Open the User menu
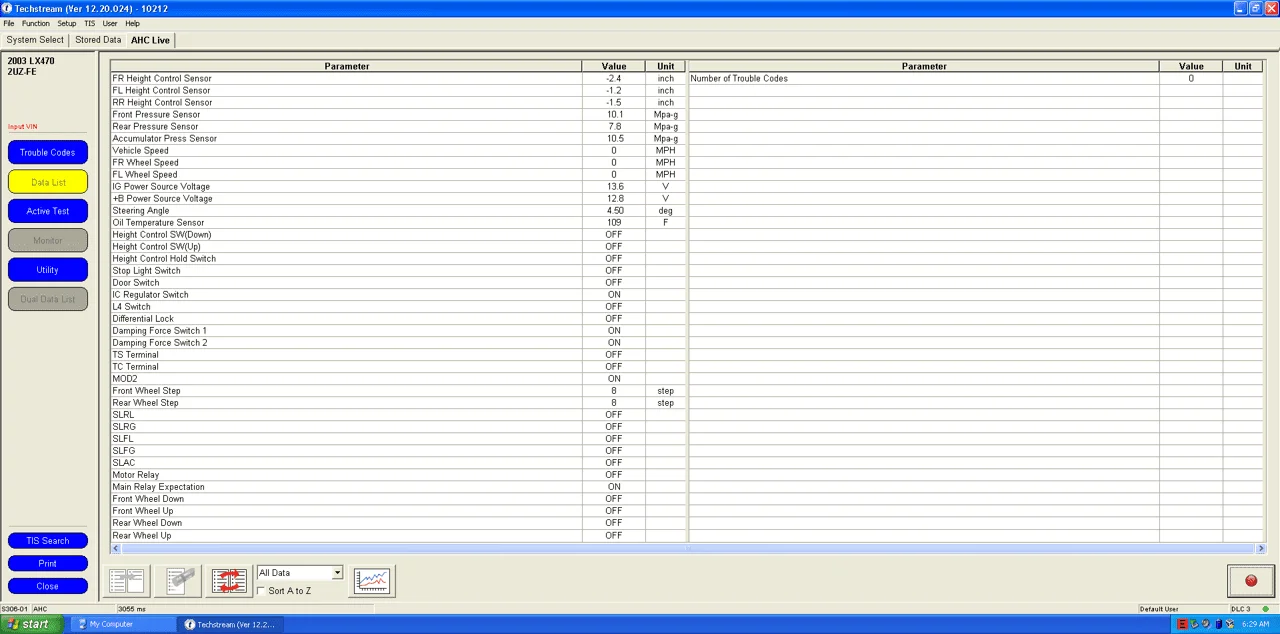This screenshot has height=634, width=1280. (110, 23)
